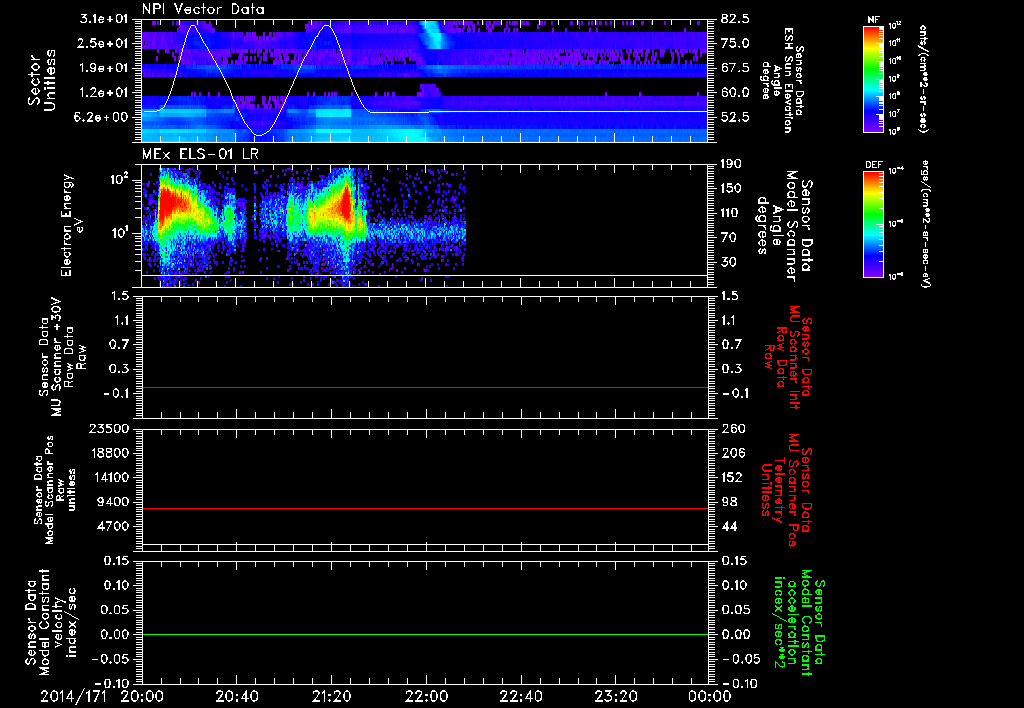
Task: Click the "23500" scanner position tick
Action: [x=110, y=428]
